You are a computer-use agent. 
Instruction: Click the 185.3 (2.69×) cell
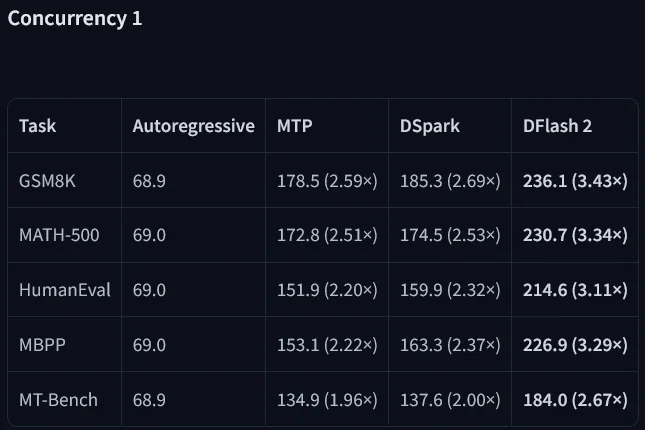coord(450,181)
